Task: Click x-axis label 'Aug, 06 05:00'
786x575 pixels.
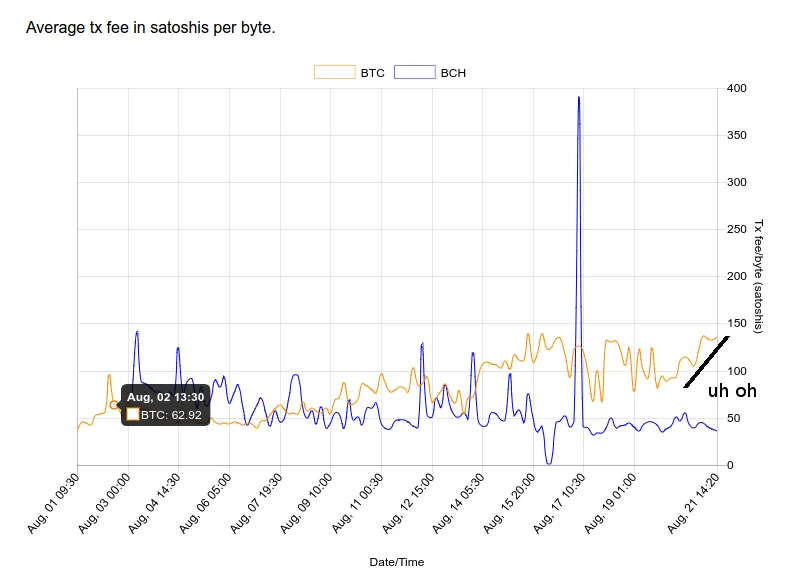Action: pyautogui.click(x=205, y=503)
